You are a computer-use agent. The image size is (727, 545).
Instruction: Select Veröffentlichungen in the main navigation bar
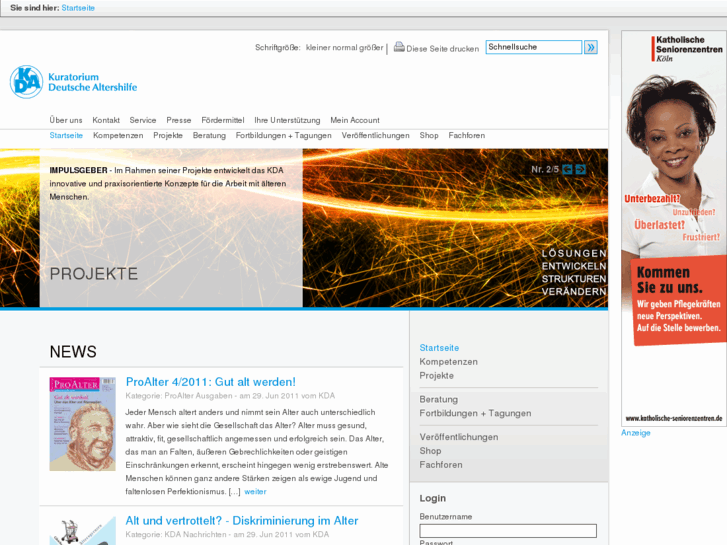pyautogui.click(x=376, y=135)
